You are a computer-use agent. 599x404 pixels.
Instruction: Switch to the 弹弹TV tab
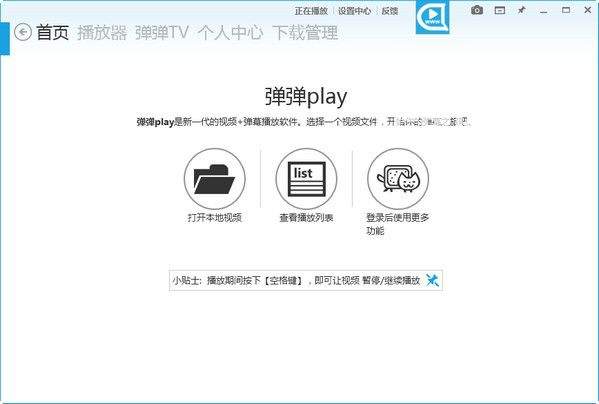coord(162,32)
